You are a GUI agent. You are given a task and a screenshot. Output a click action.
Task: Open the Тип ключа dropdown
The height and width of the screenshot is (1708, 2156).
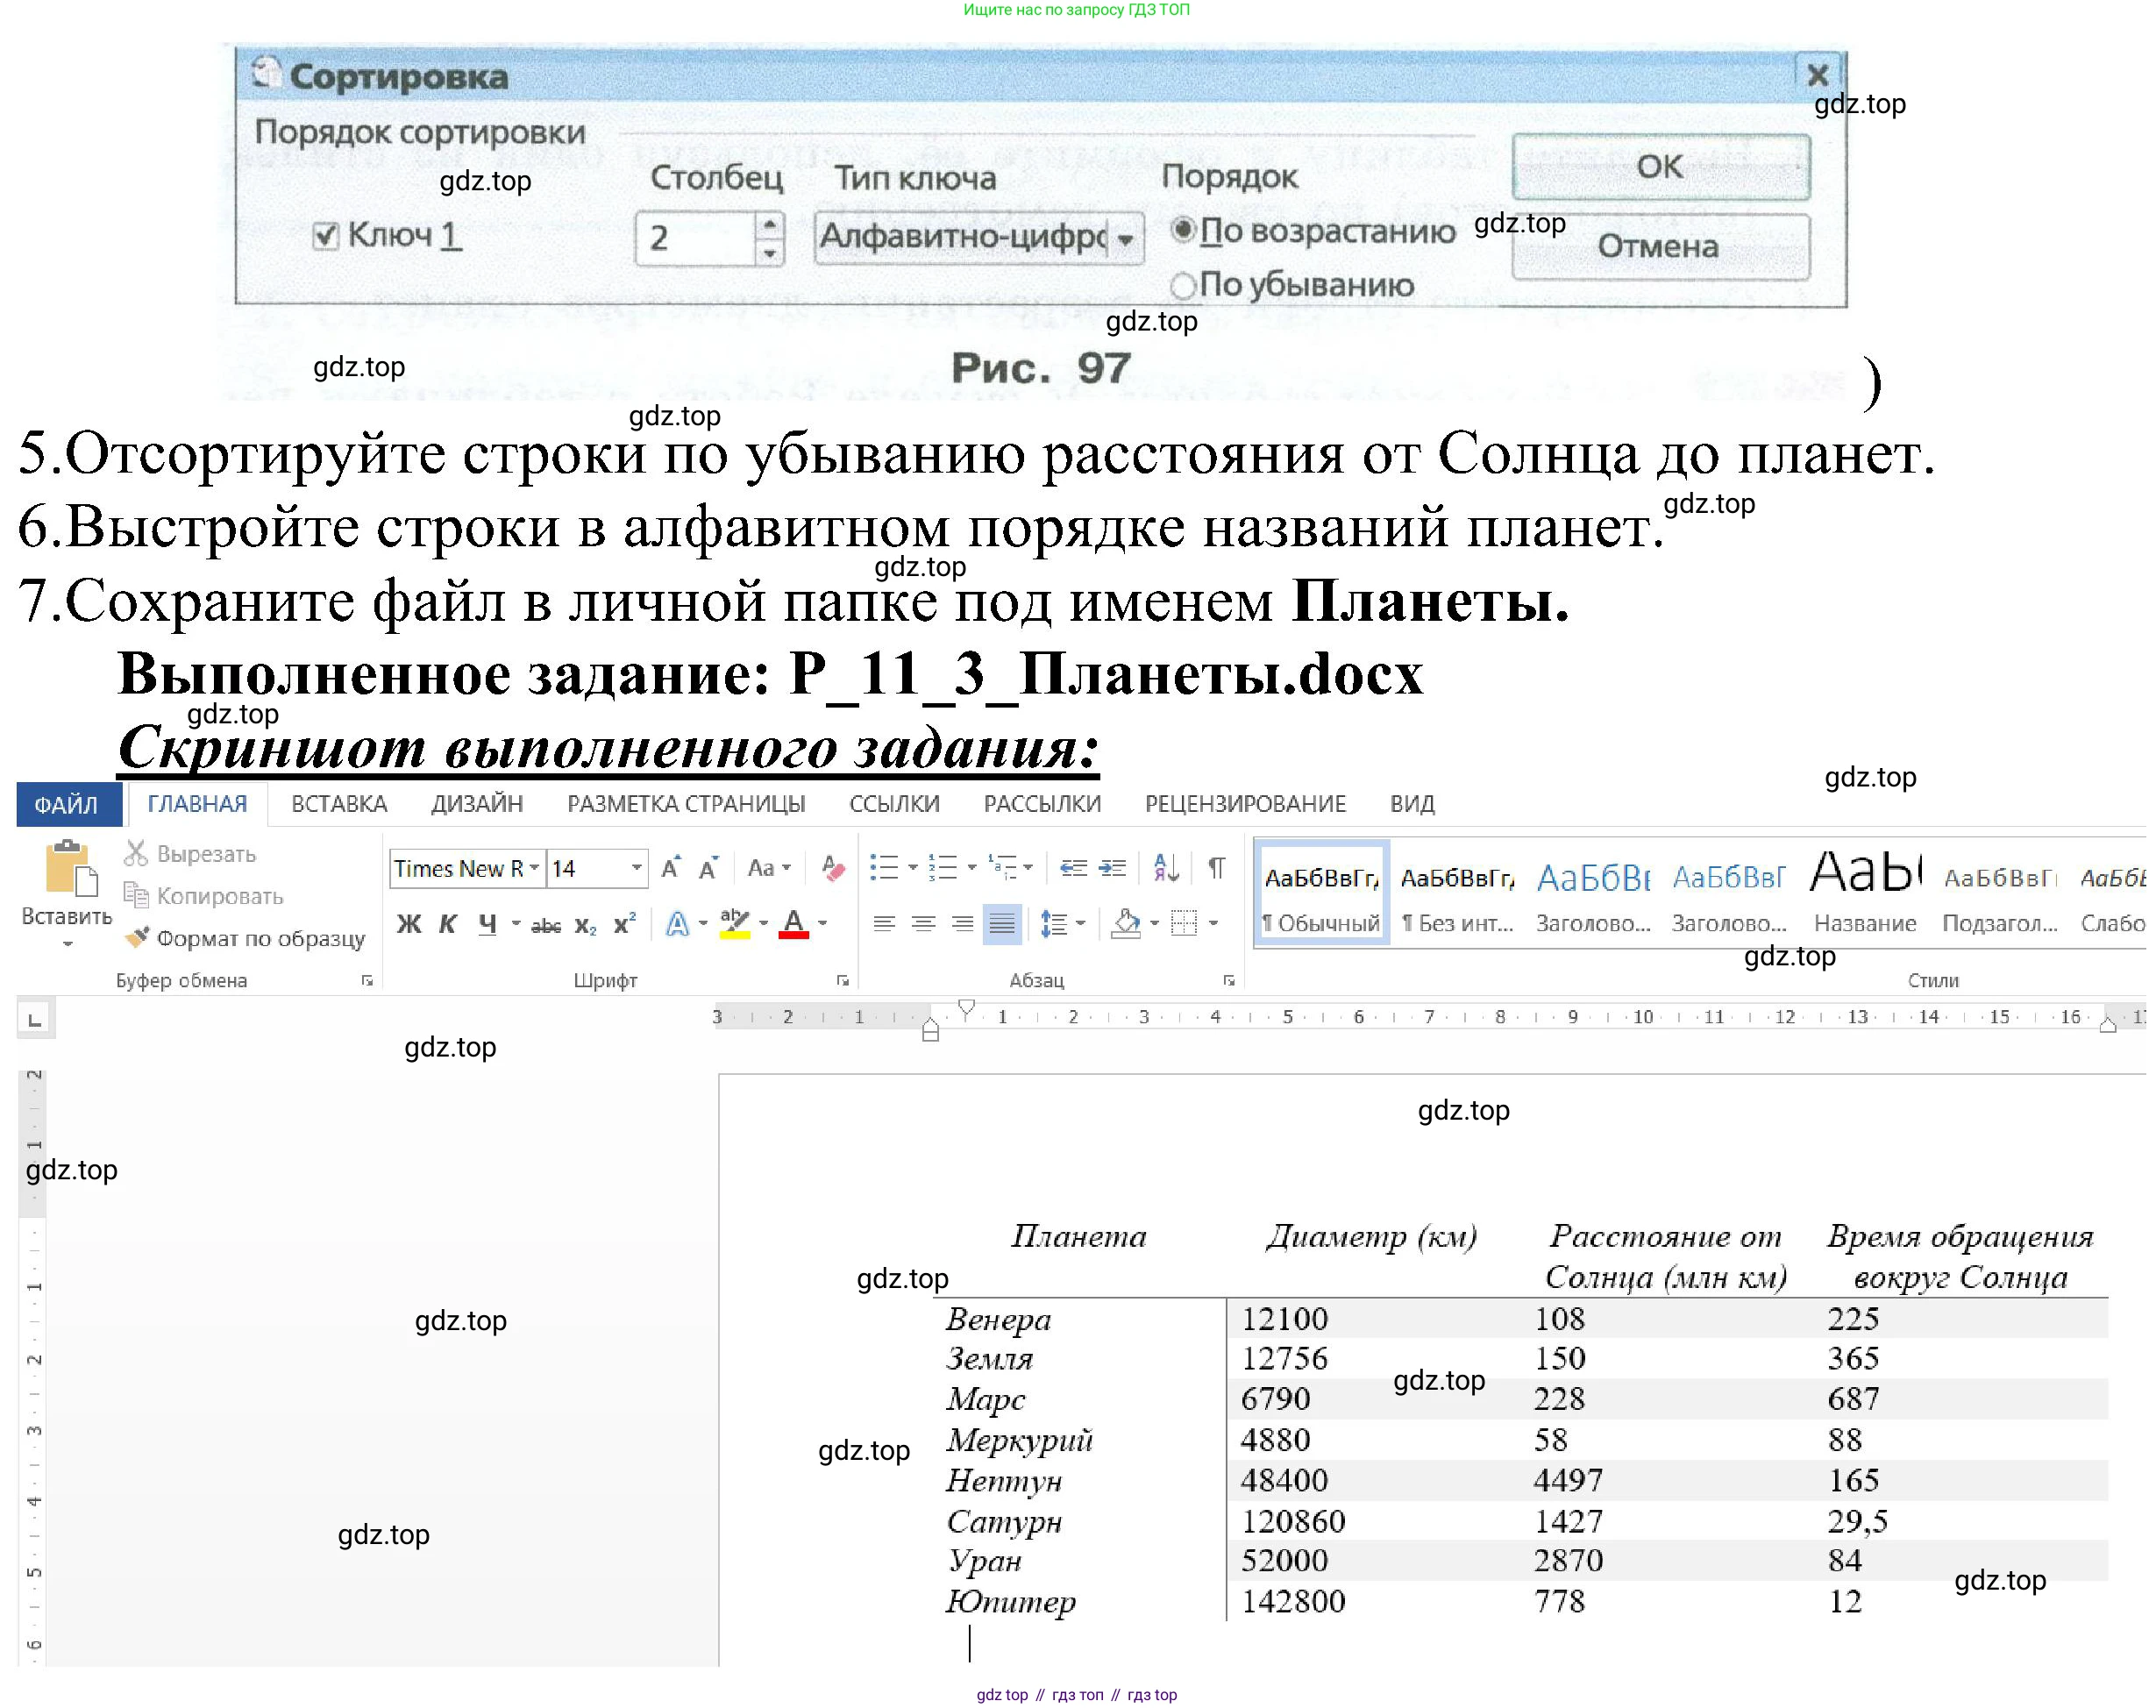1127,239
